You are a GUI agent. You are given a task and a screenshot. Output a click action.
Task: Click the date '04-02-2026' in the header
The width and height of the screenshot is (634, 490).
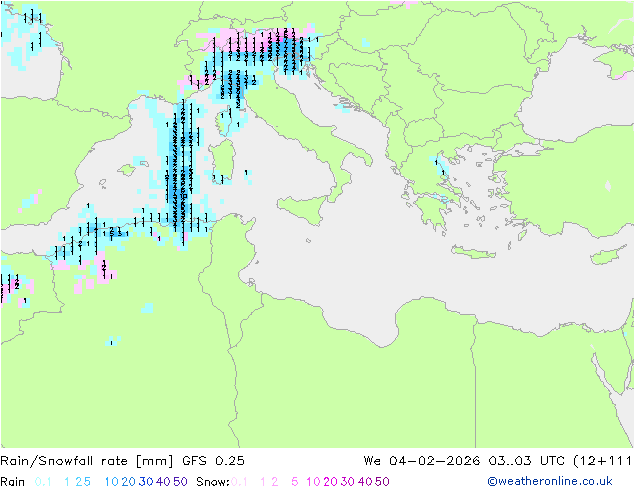[435, 461]
